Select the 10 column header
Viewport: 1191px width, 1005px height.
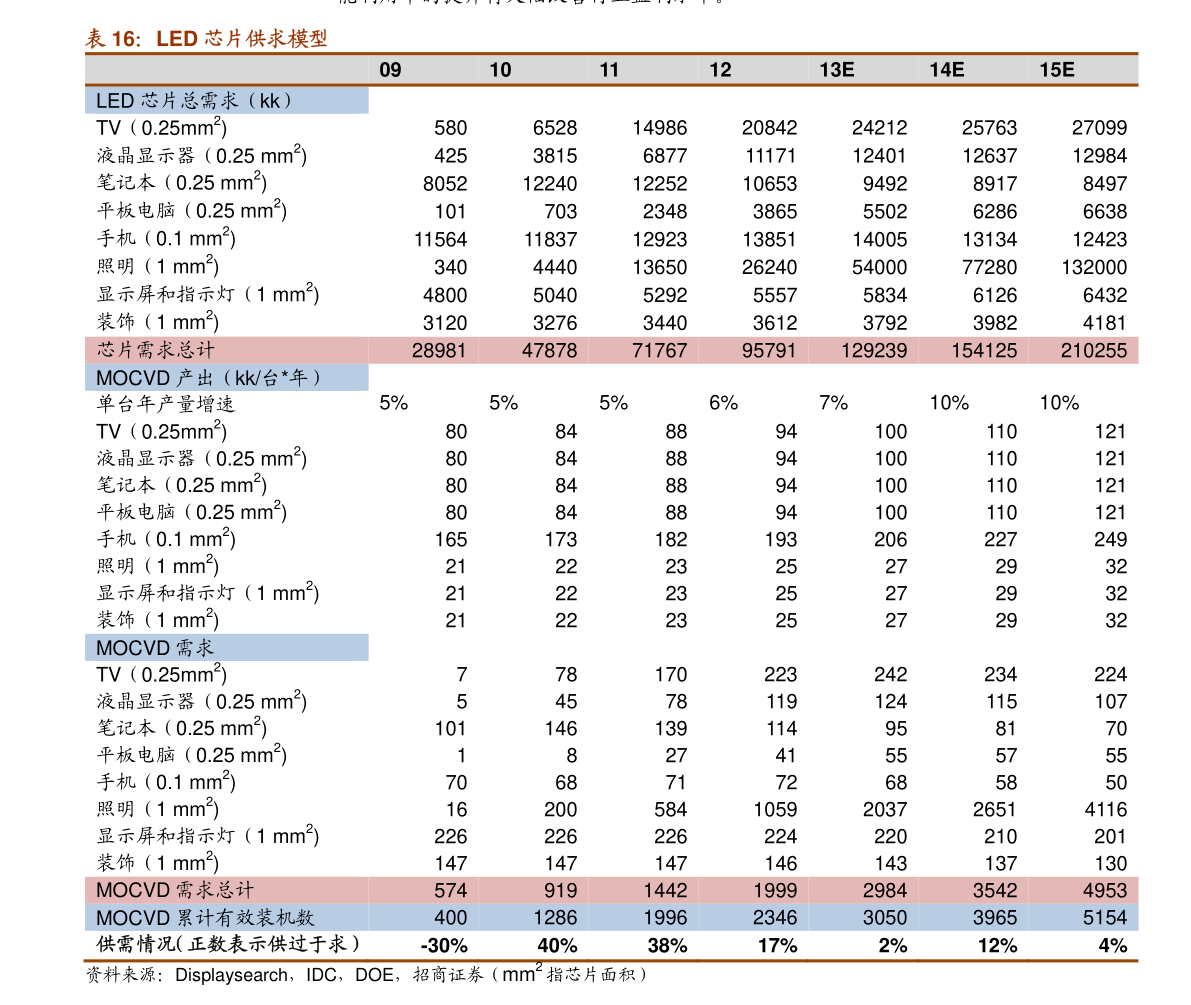pyautogui.click(x=500, y=70)
